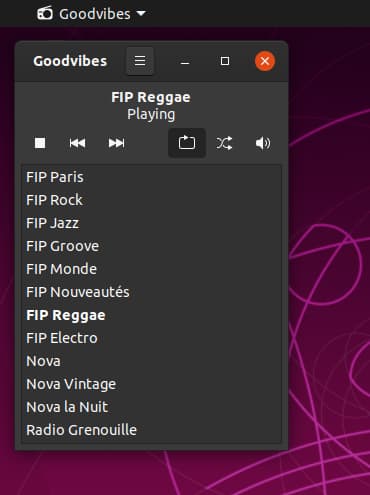Select the Radio Grenouille station
Screen dimensions: 370x495
151,430
